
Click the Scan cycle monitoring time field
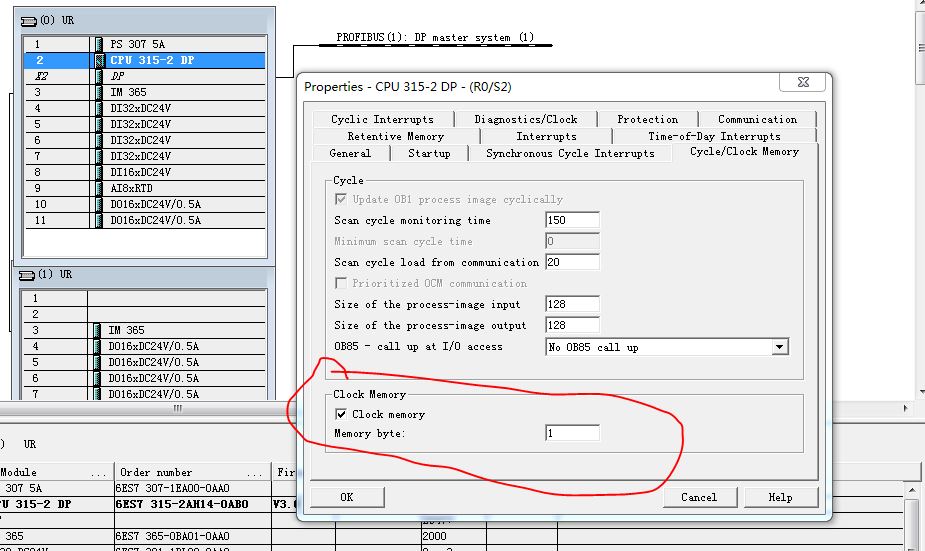tap(572, 220)
